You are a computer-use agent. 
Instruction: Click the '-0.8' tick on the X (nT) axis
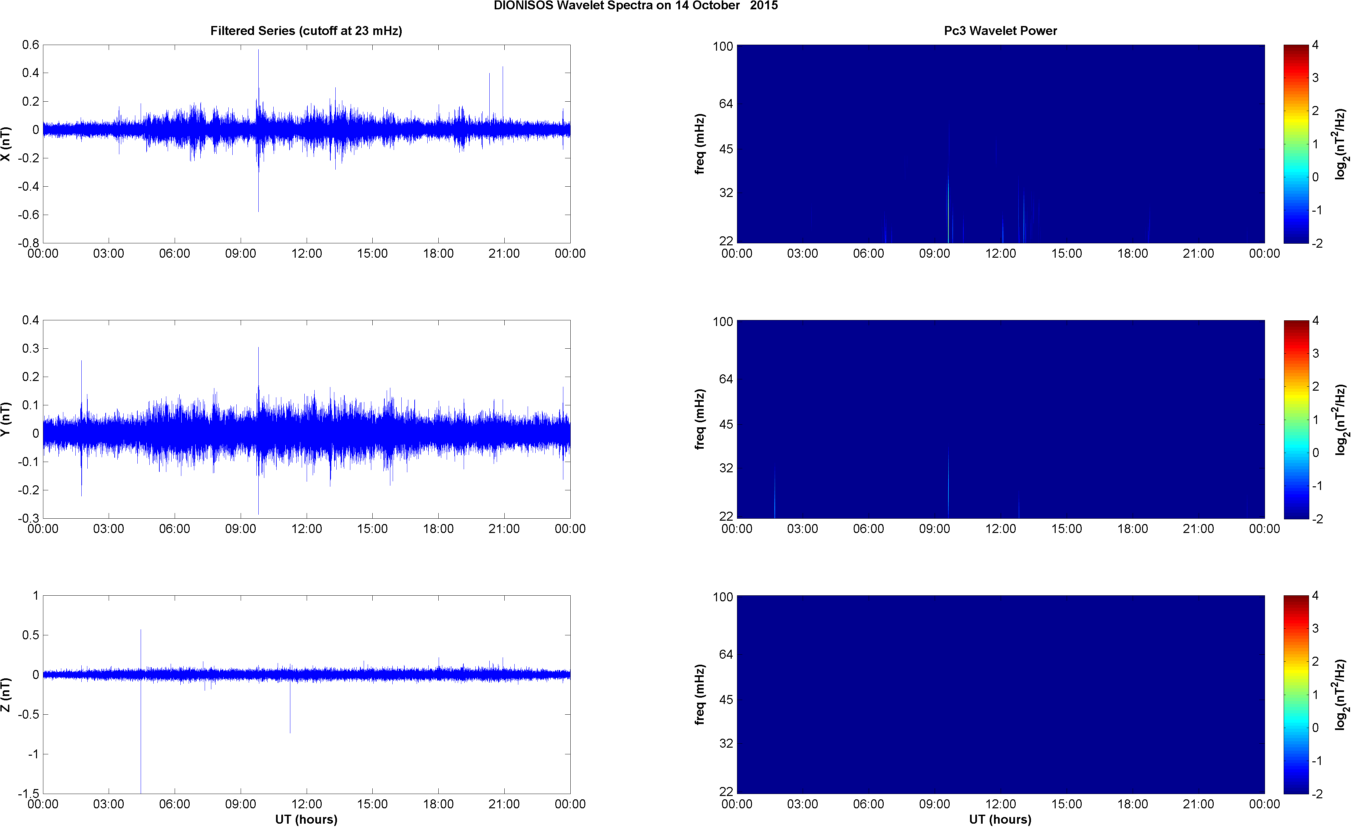coord(27,242)
